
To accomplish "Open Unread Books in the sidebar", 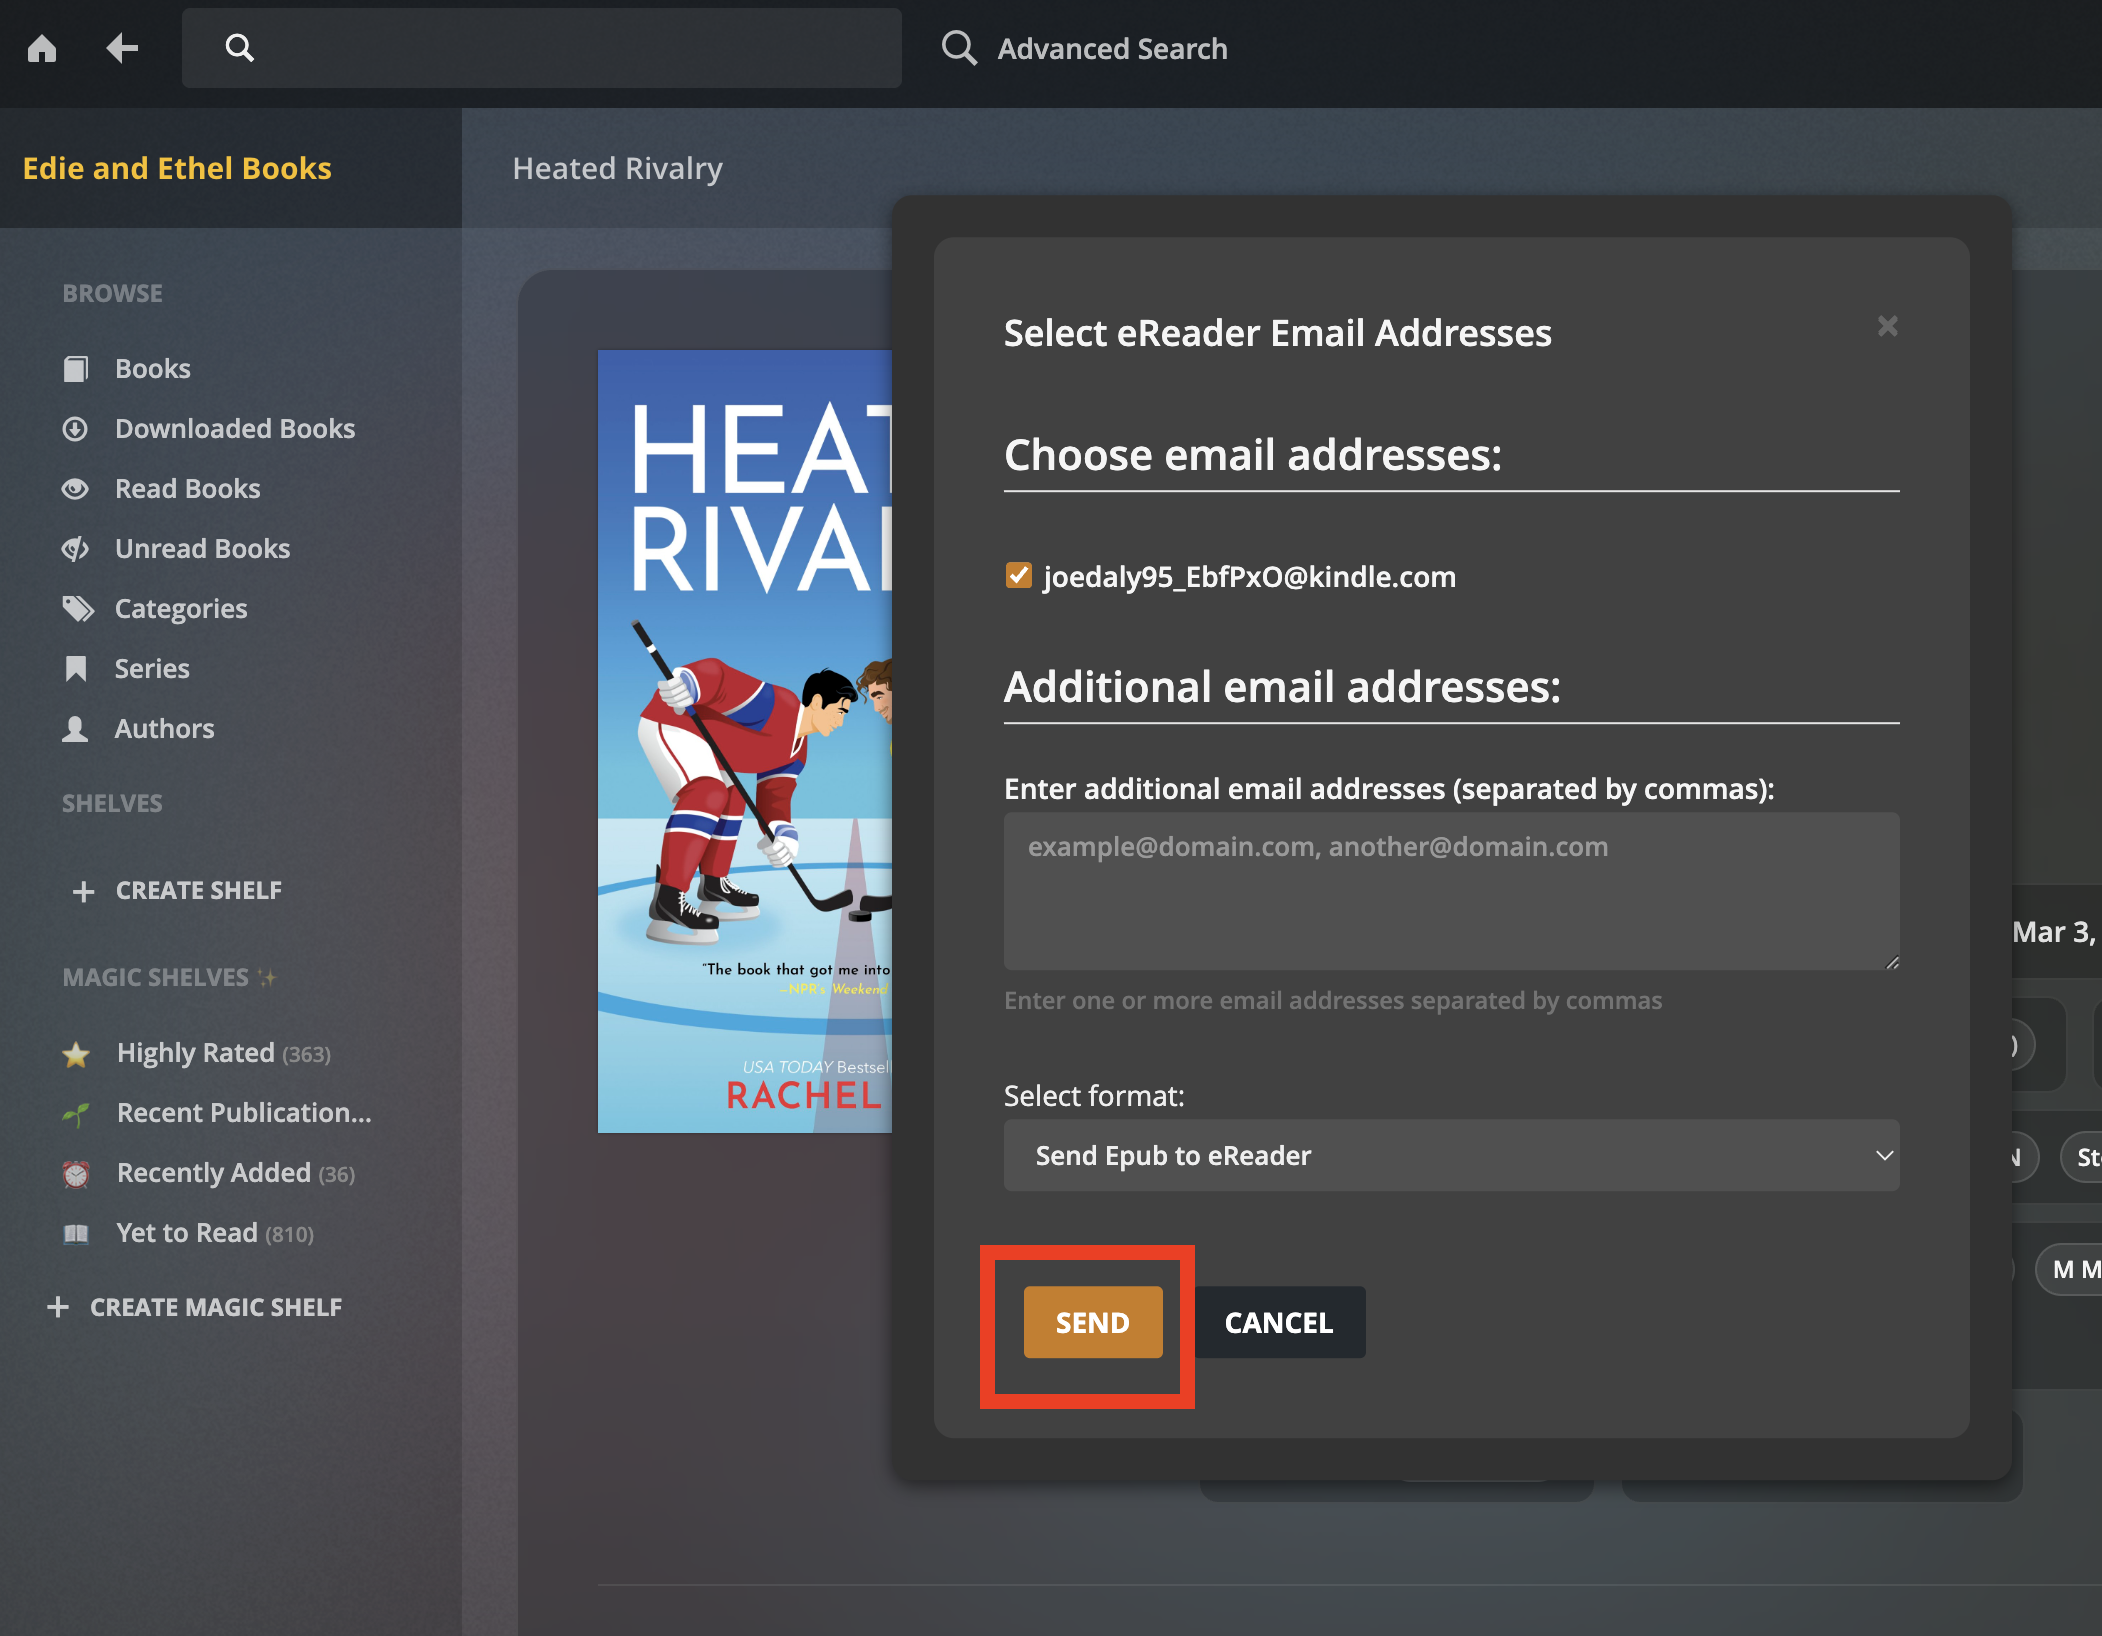I will point(203,549).
